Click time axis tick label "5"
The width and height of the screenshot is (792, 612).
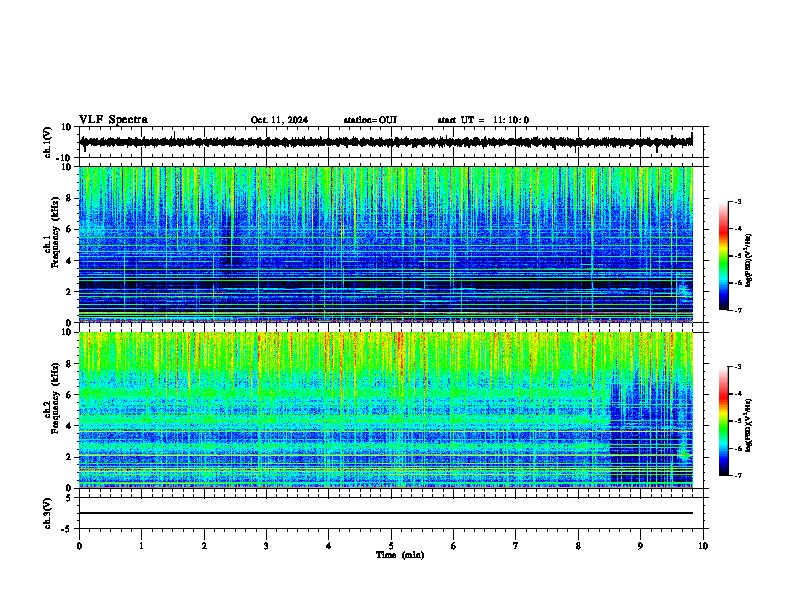391,546
